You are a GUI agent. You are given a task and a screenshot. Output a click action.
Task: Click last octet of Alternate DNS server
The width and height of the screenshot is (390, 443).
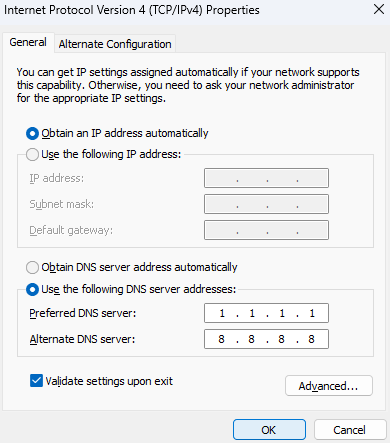(311, 339)
